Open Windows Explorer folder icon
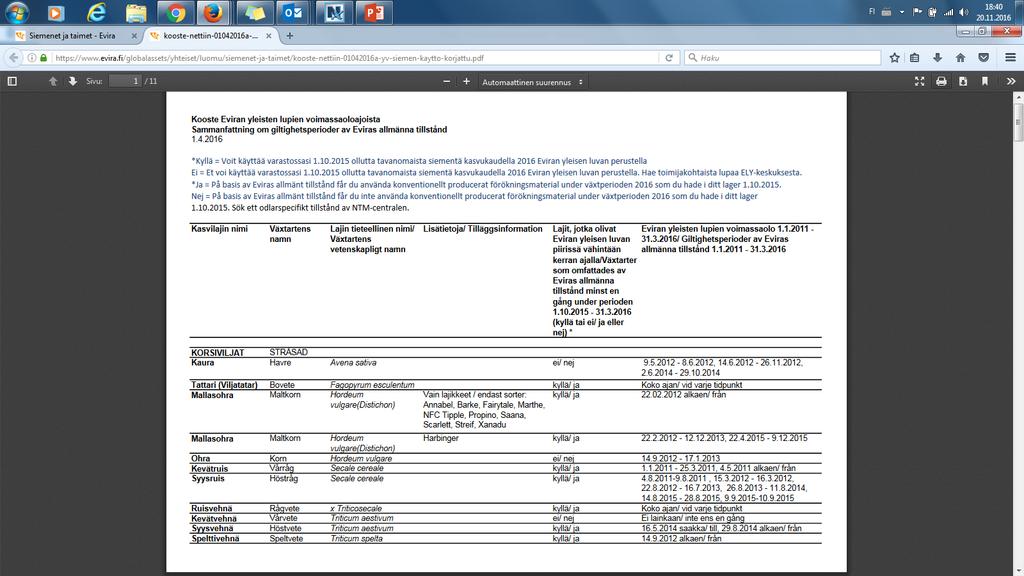Viewport: 1024px width, 576px height. 136,12
